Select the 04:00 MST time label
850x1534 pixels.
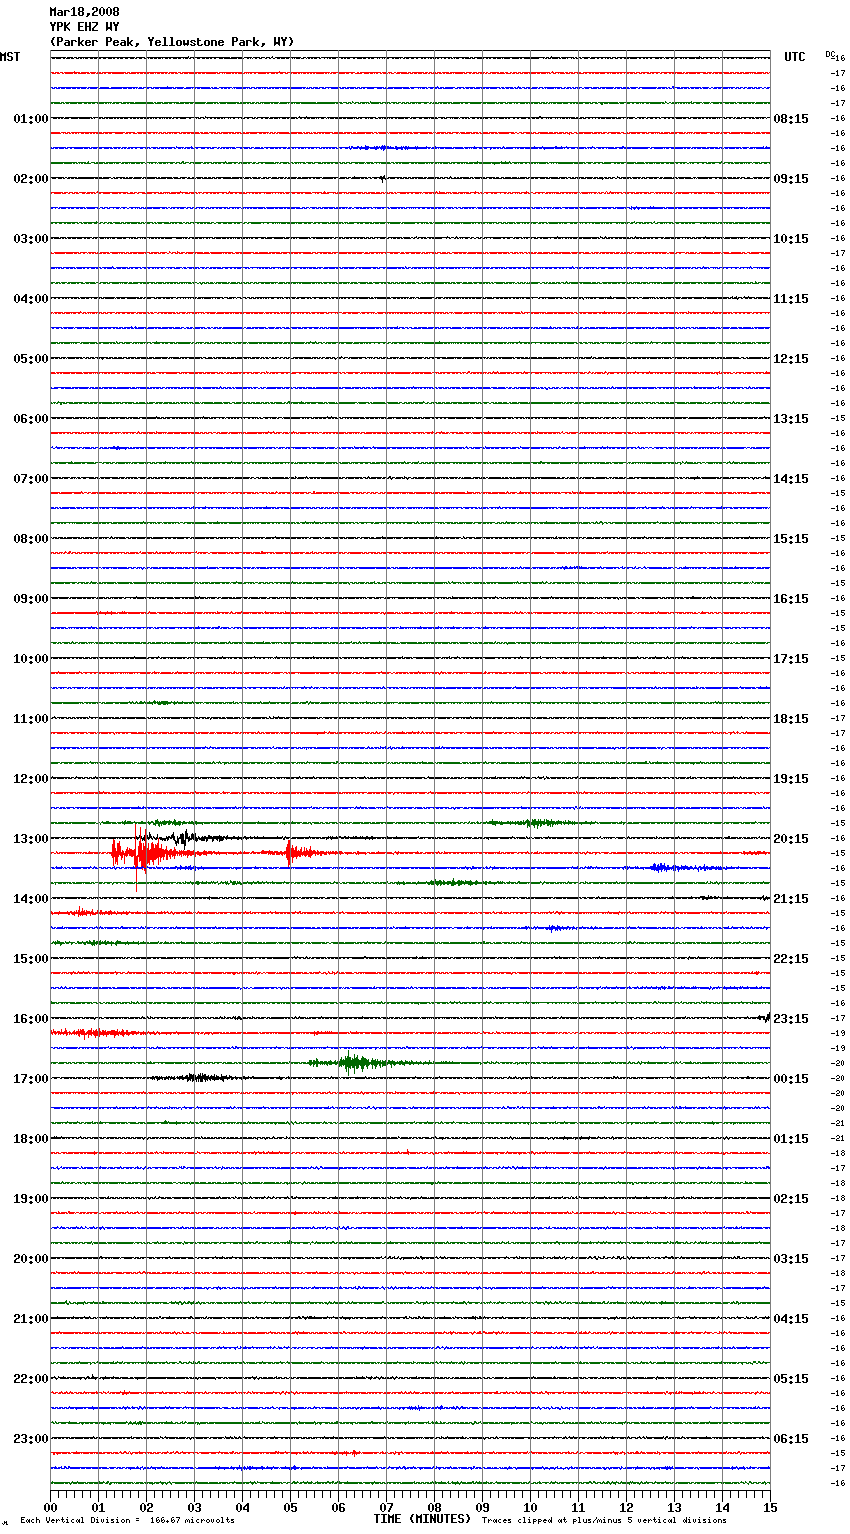pyautogui.click(x=31, y=299)
